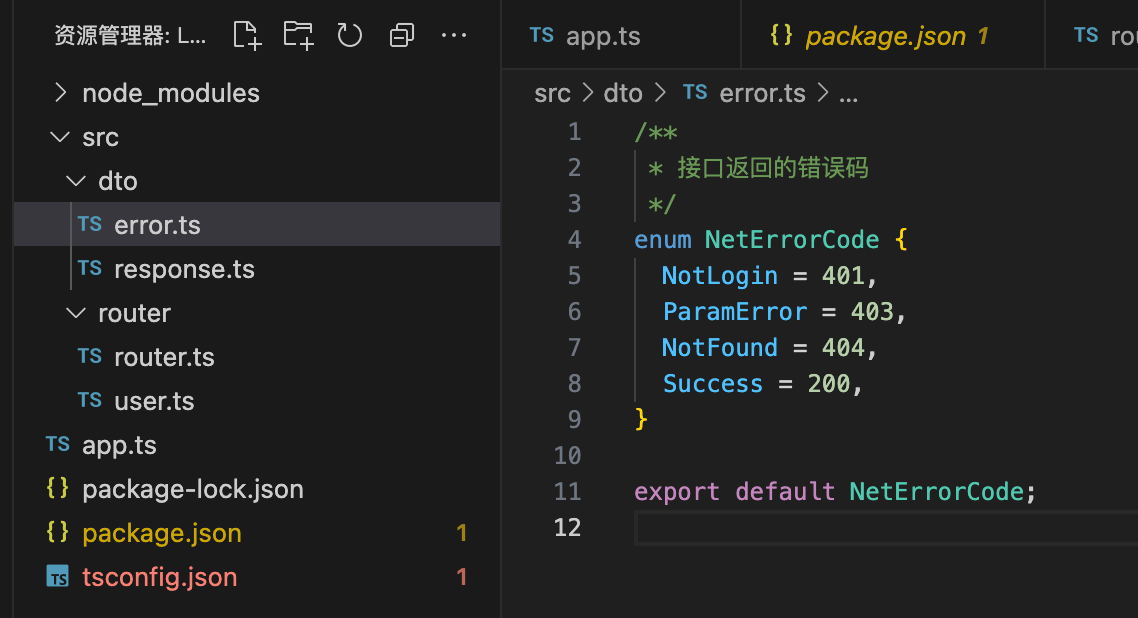Viewport: 1138px width, 618px height.
Task: Collapse the router folder
Action: [75, 312]
